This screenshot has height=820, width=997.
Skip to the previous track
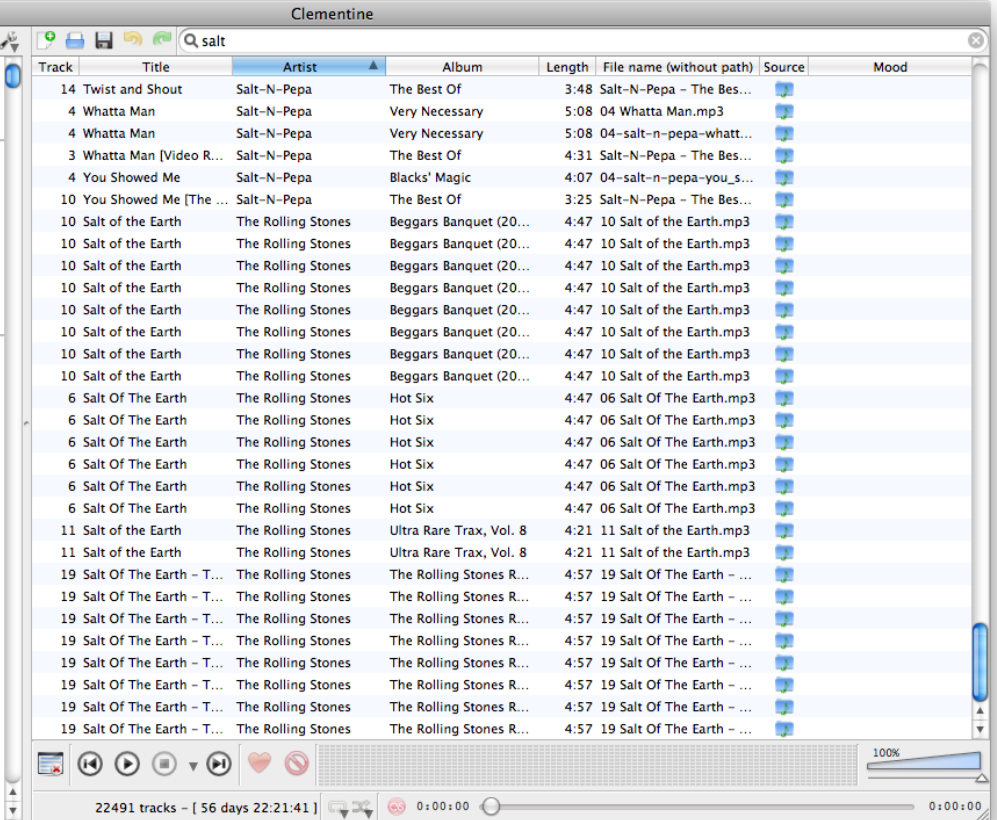point(90,763)
